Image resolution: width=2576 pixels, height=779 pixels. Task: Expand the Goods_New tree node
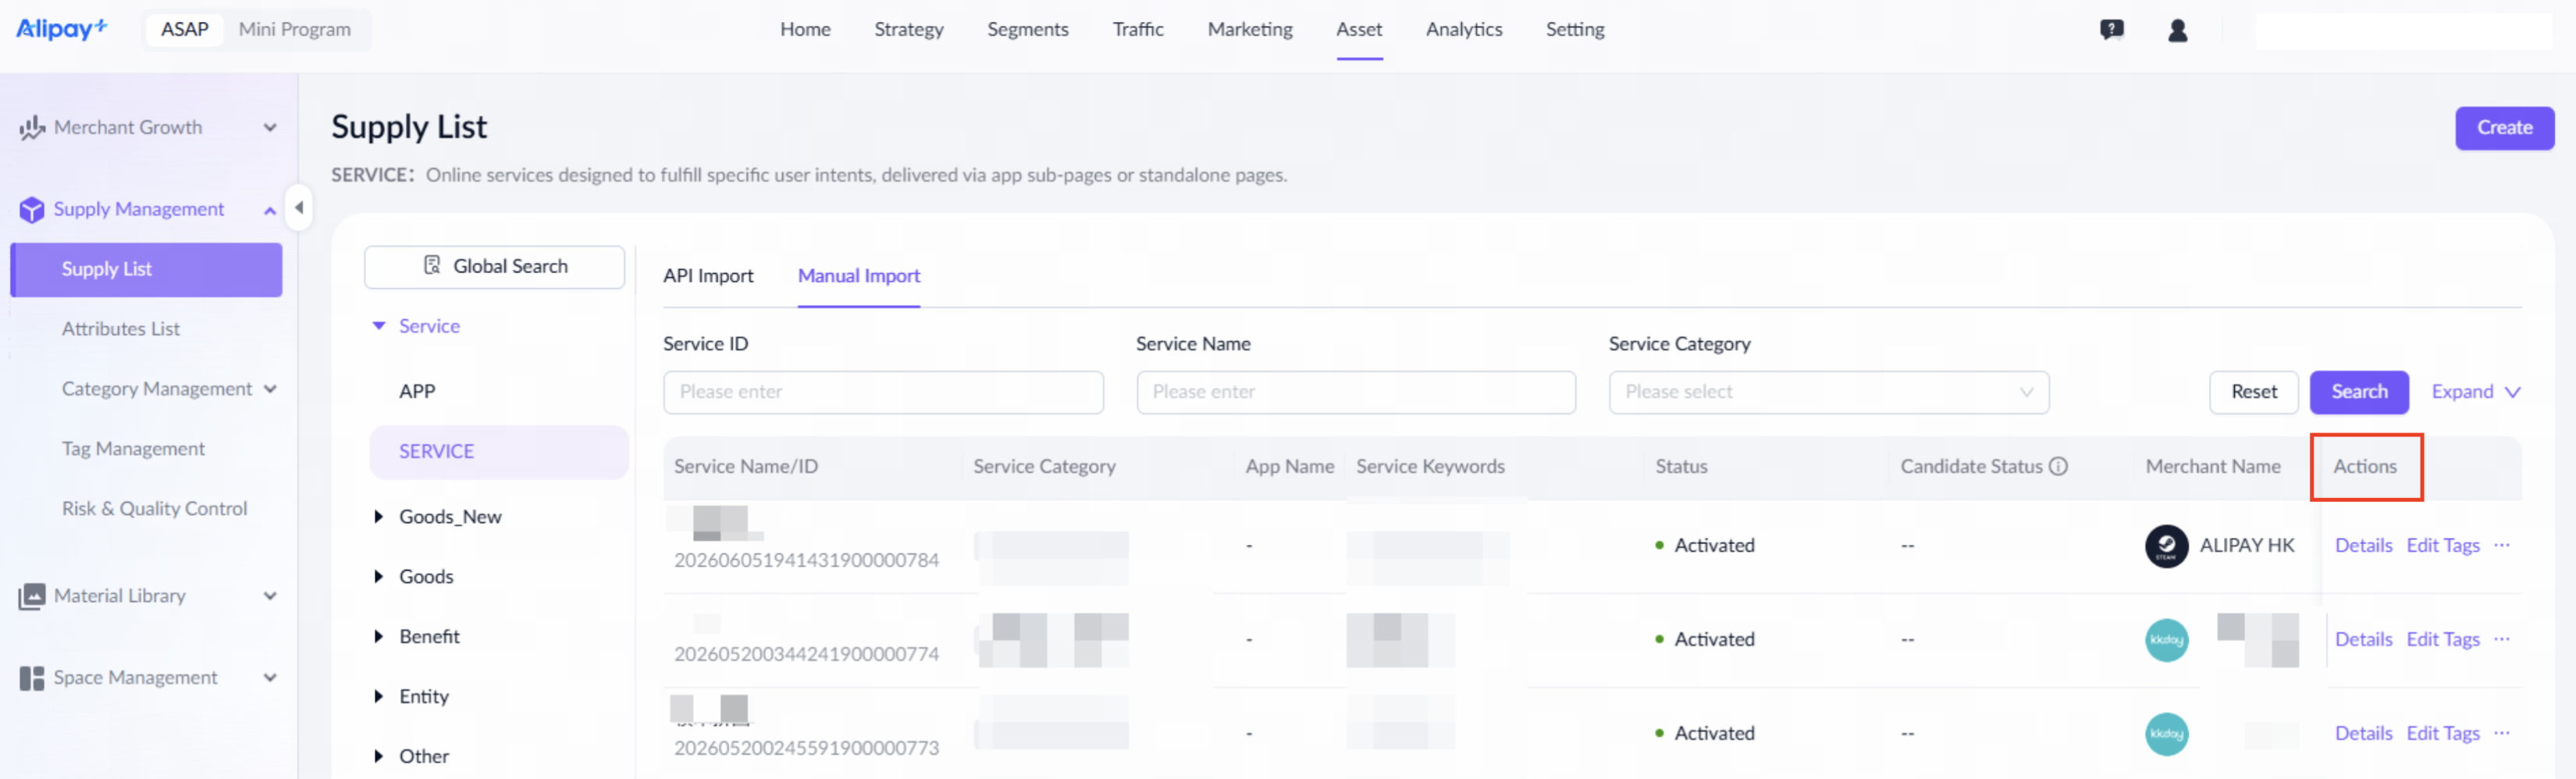pyautogui.click(x=378, y=516)
